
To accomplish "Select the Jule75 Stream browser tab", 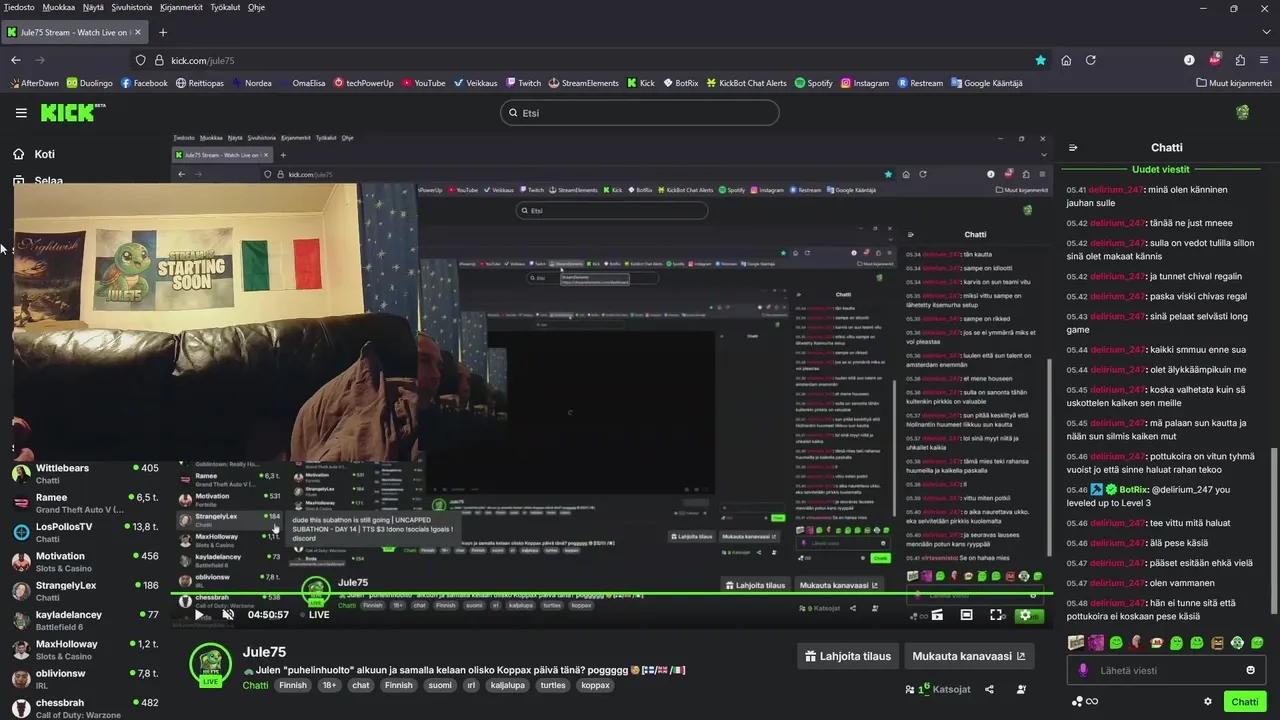I will tap(74, 32).
